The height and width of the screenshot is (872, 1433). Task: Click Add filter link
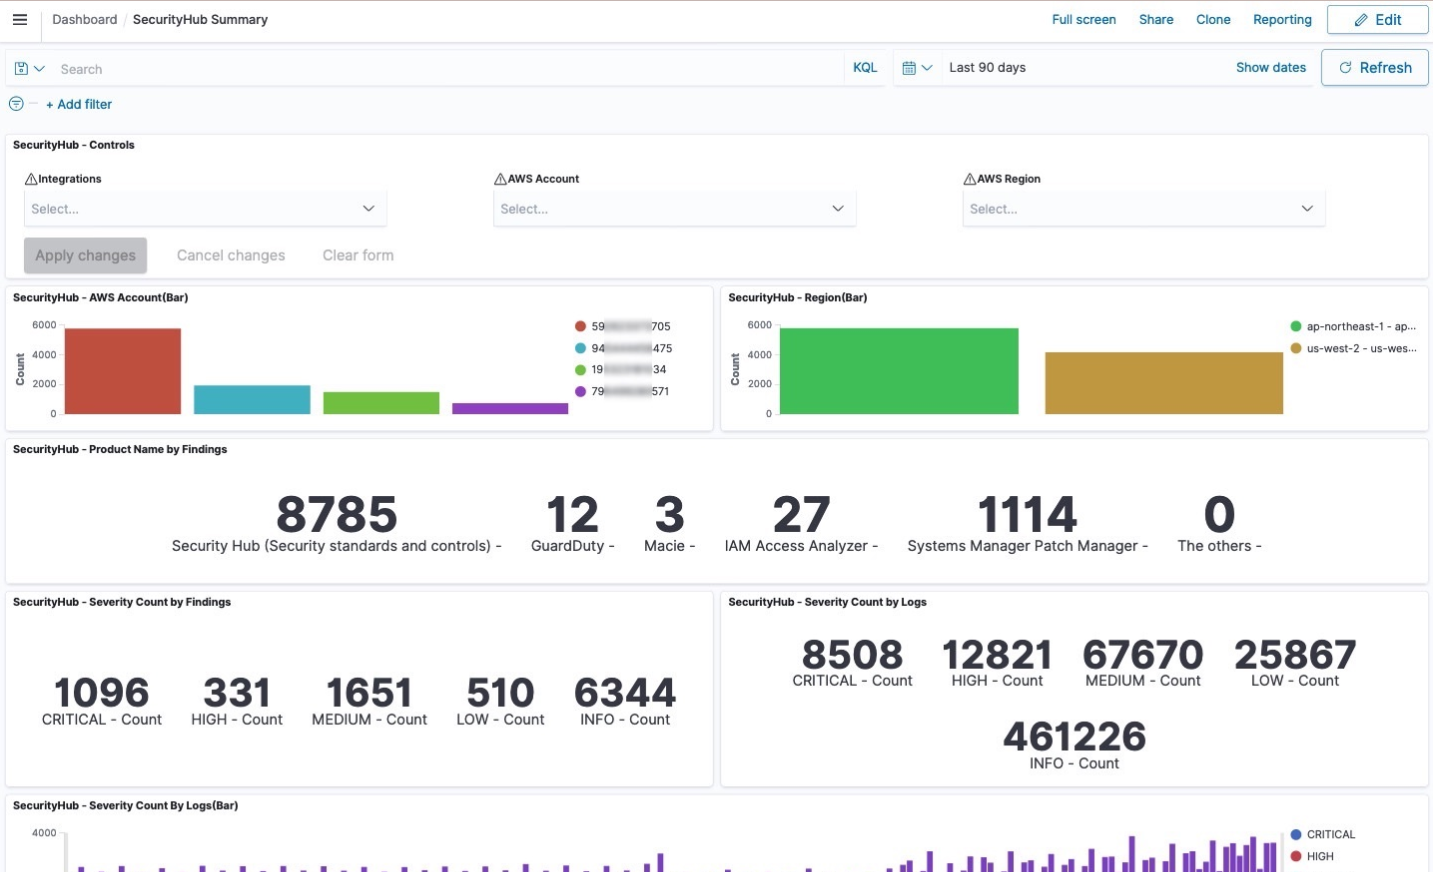pos(79,104)
